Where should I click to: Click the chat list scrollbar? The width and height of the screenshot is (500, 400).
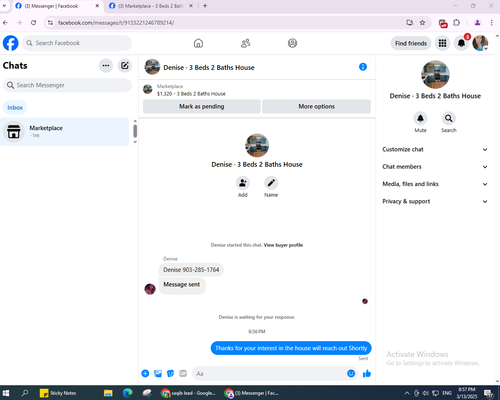point(135,131)
